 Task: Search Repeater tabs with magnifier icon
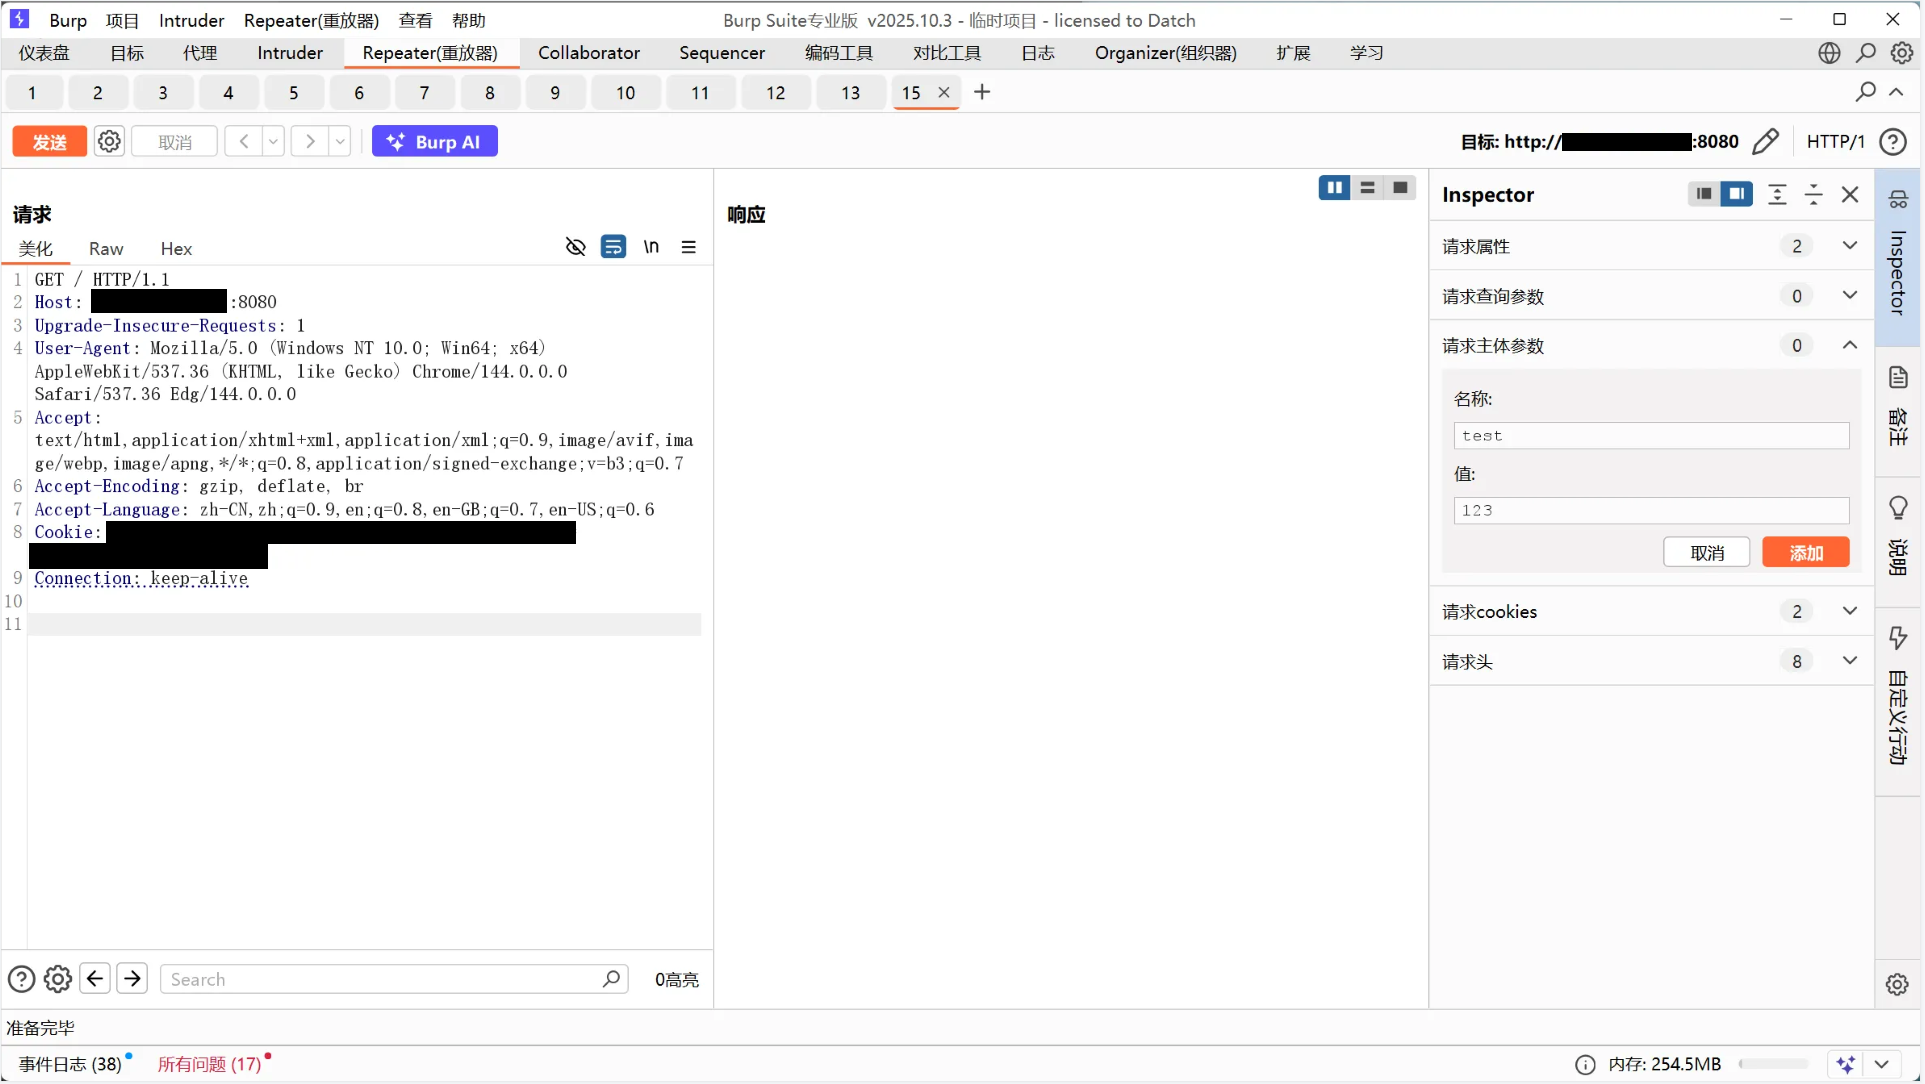pyautogui.click(x=1865, y=92)
